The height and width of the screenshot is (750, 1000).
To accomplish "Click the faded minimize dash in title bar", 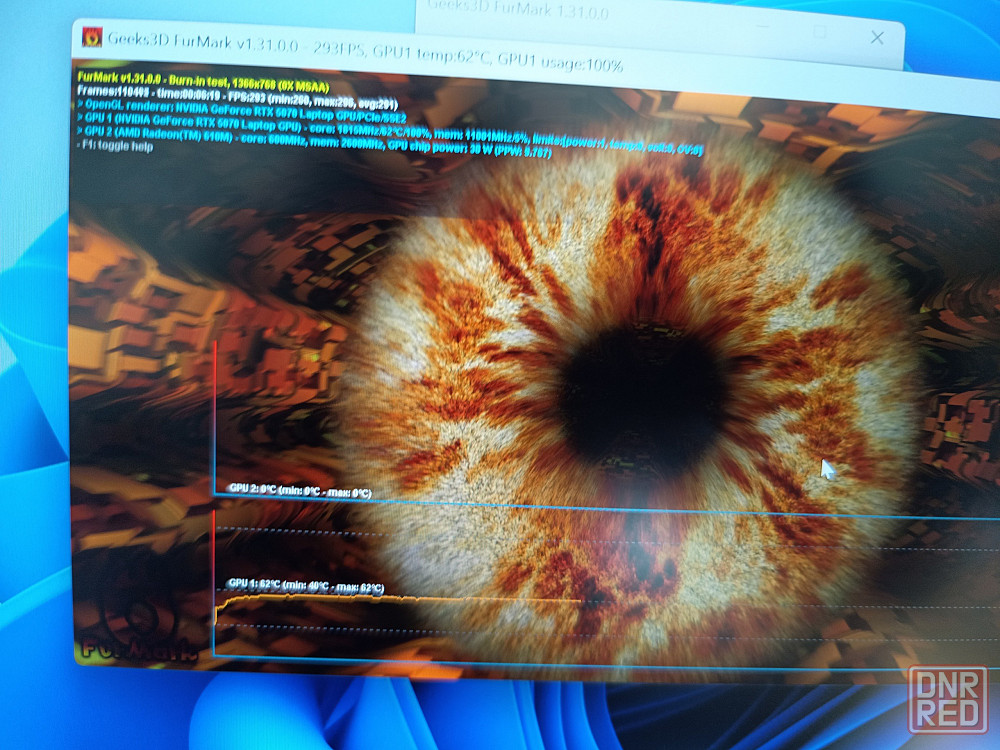I will click(763, 27).
